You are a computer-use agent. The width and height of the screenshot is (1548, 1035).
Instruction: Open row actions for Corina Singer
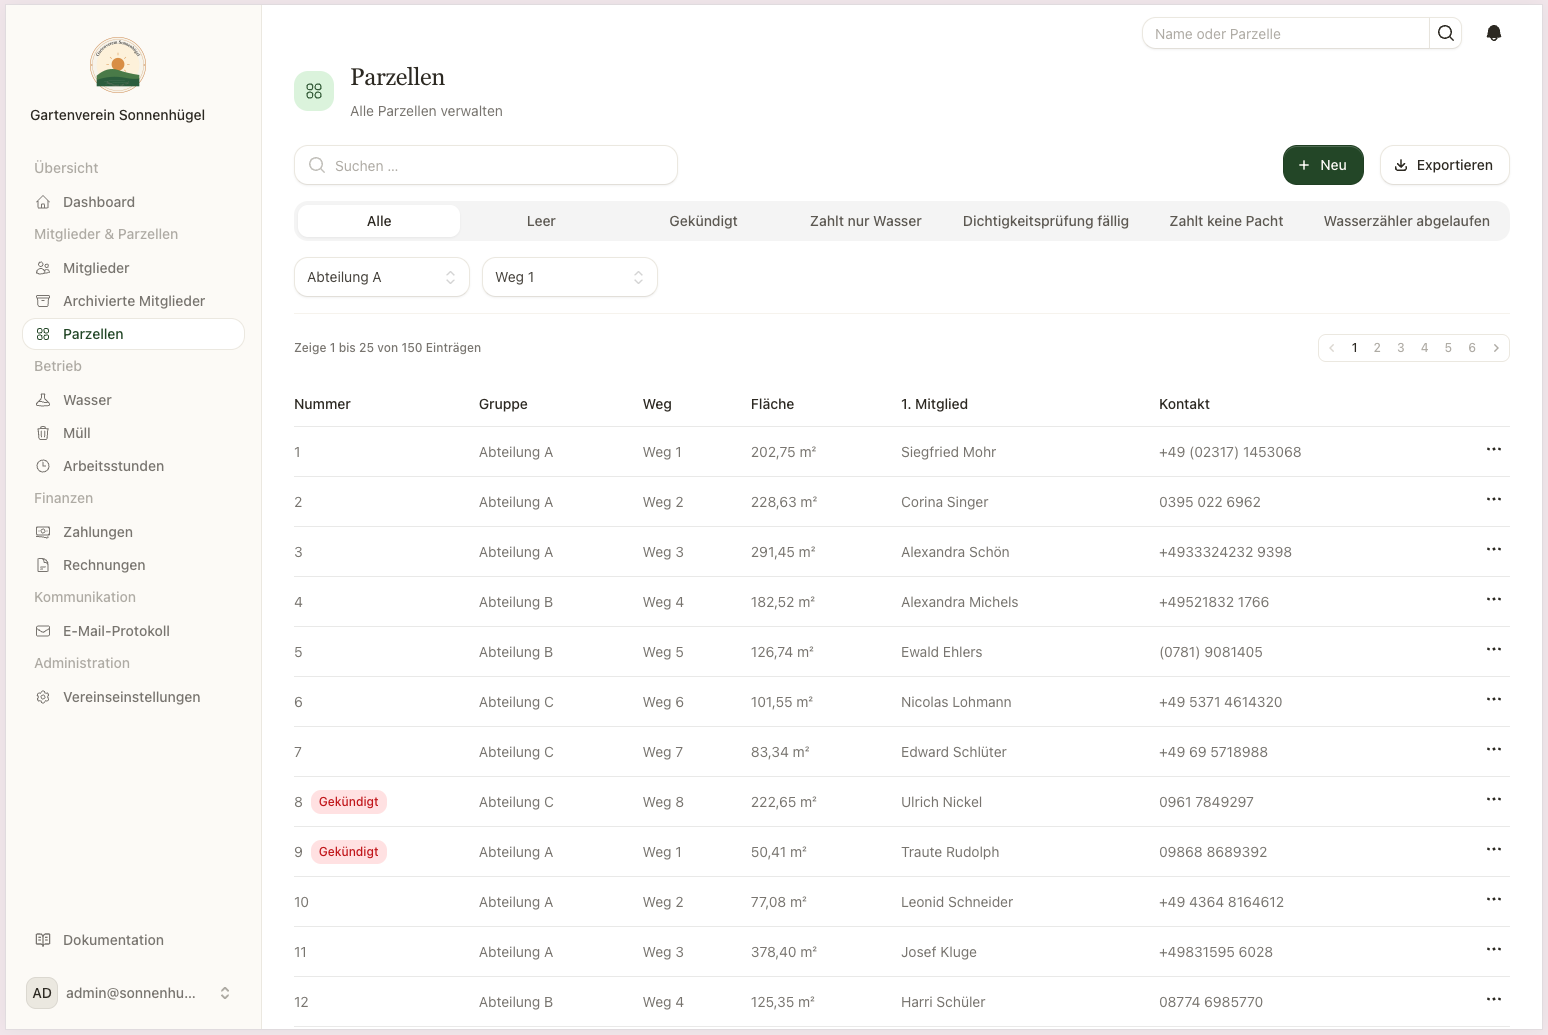point(1494,500)
